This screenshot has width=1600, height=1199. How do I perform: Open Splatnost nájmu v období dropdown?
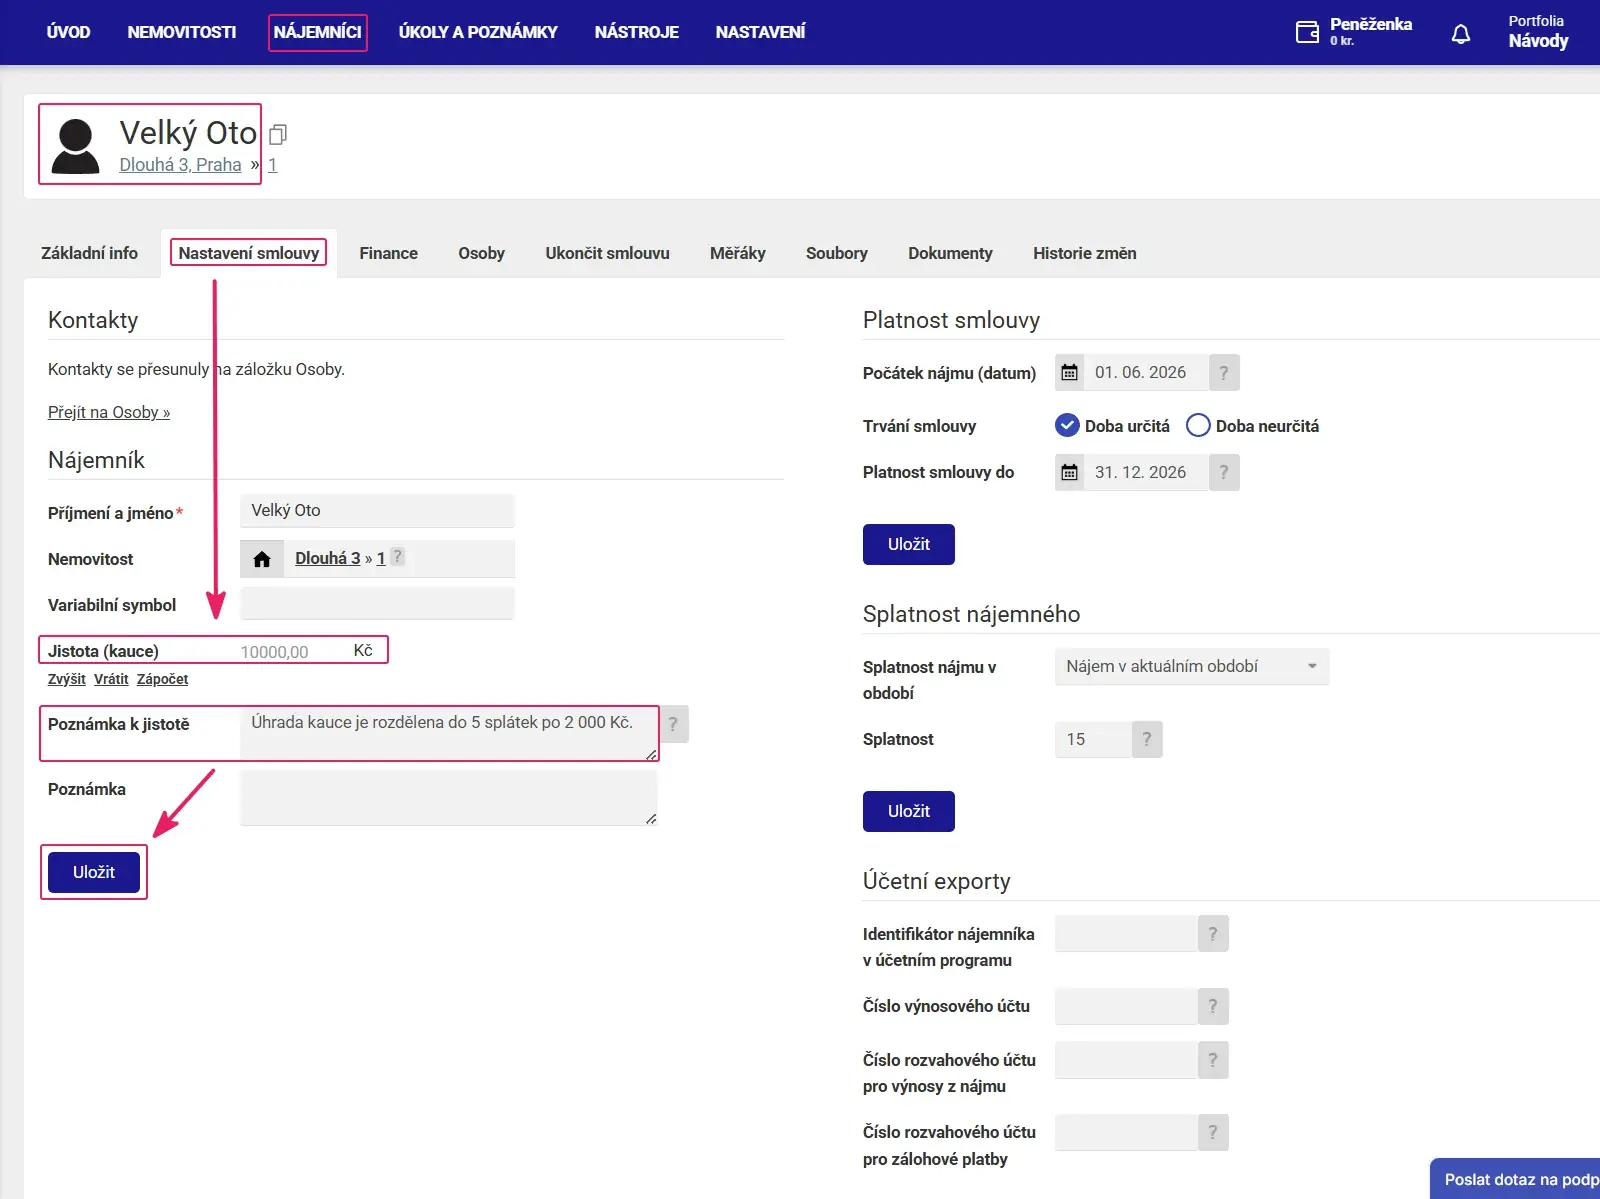pos(1192,667)
